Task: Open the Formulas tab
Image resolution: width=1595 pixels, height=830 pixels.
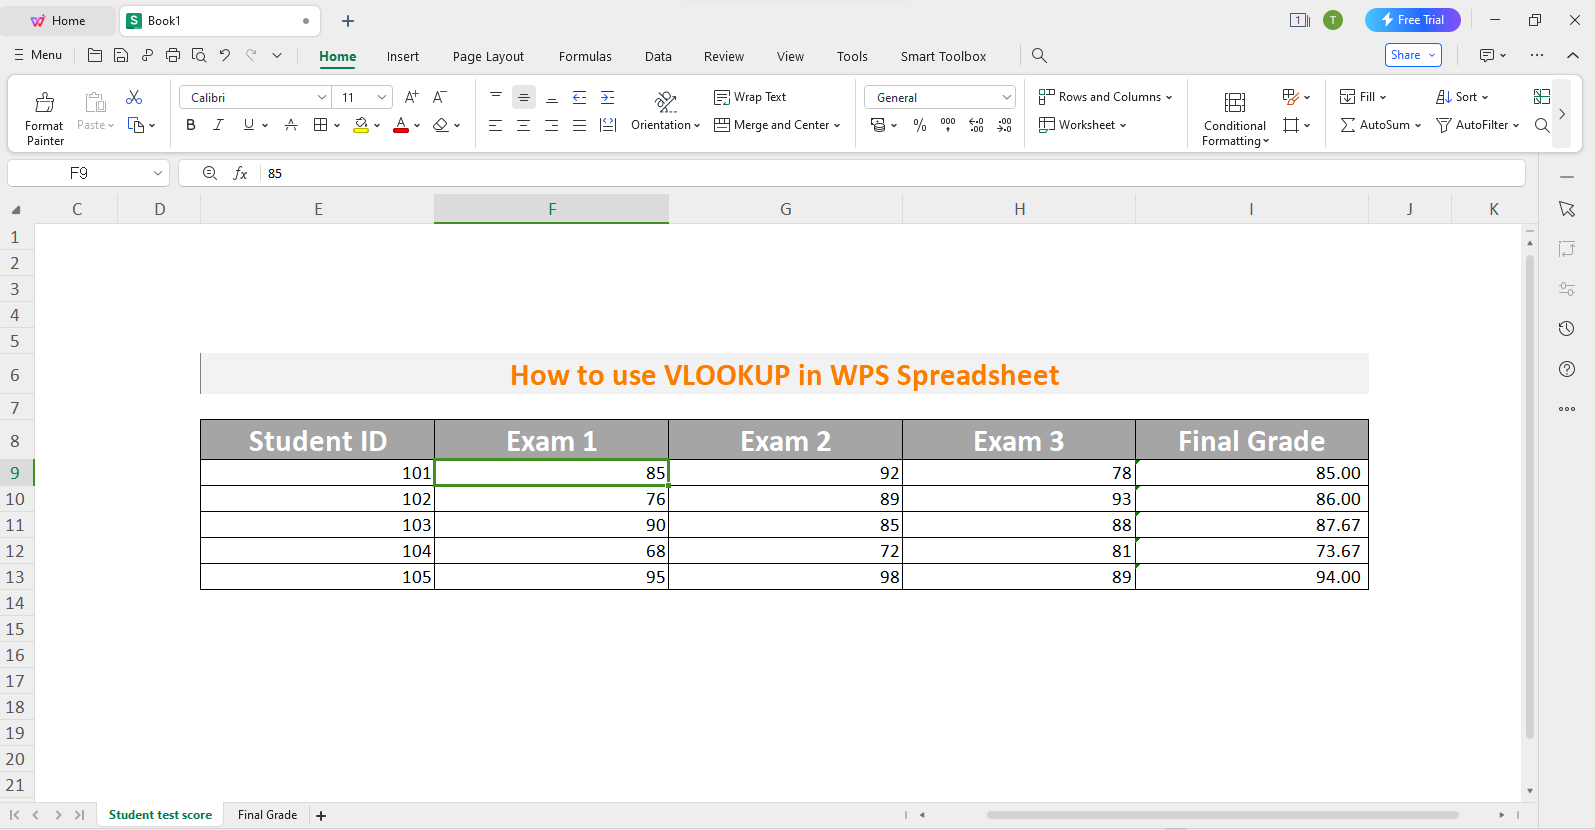Action: click(x=585, y=56)
